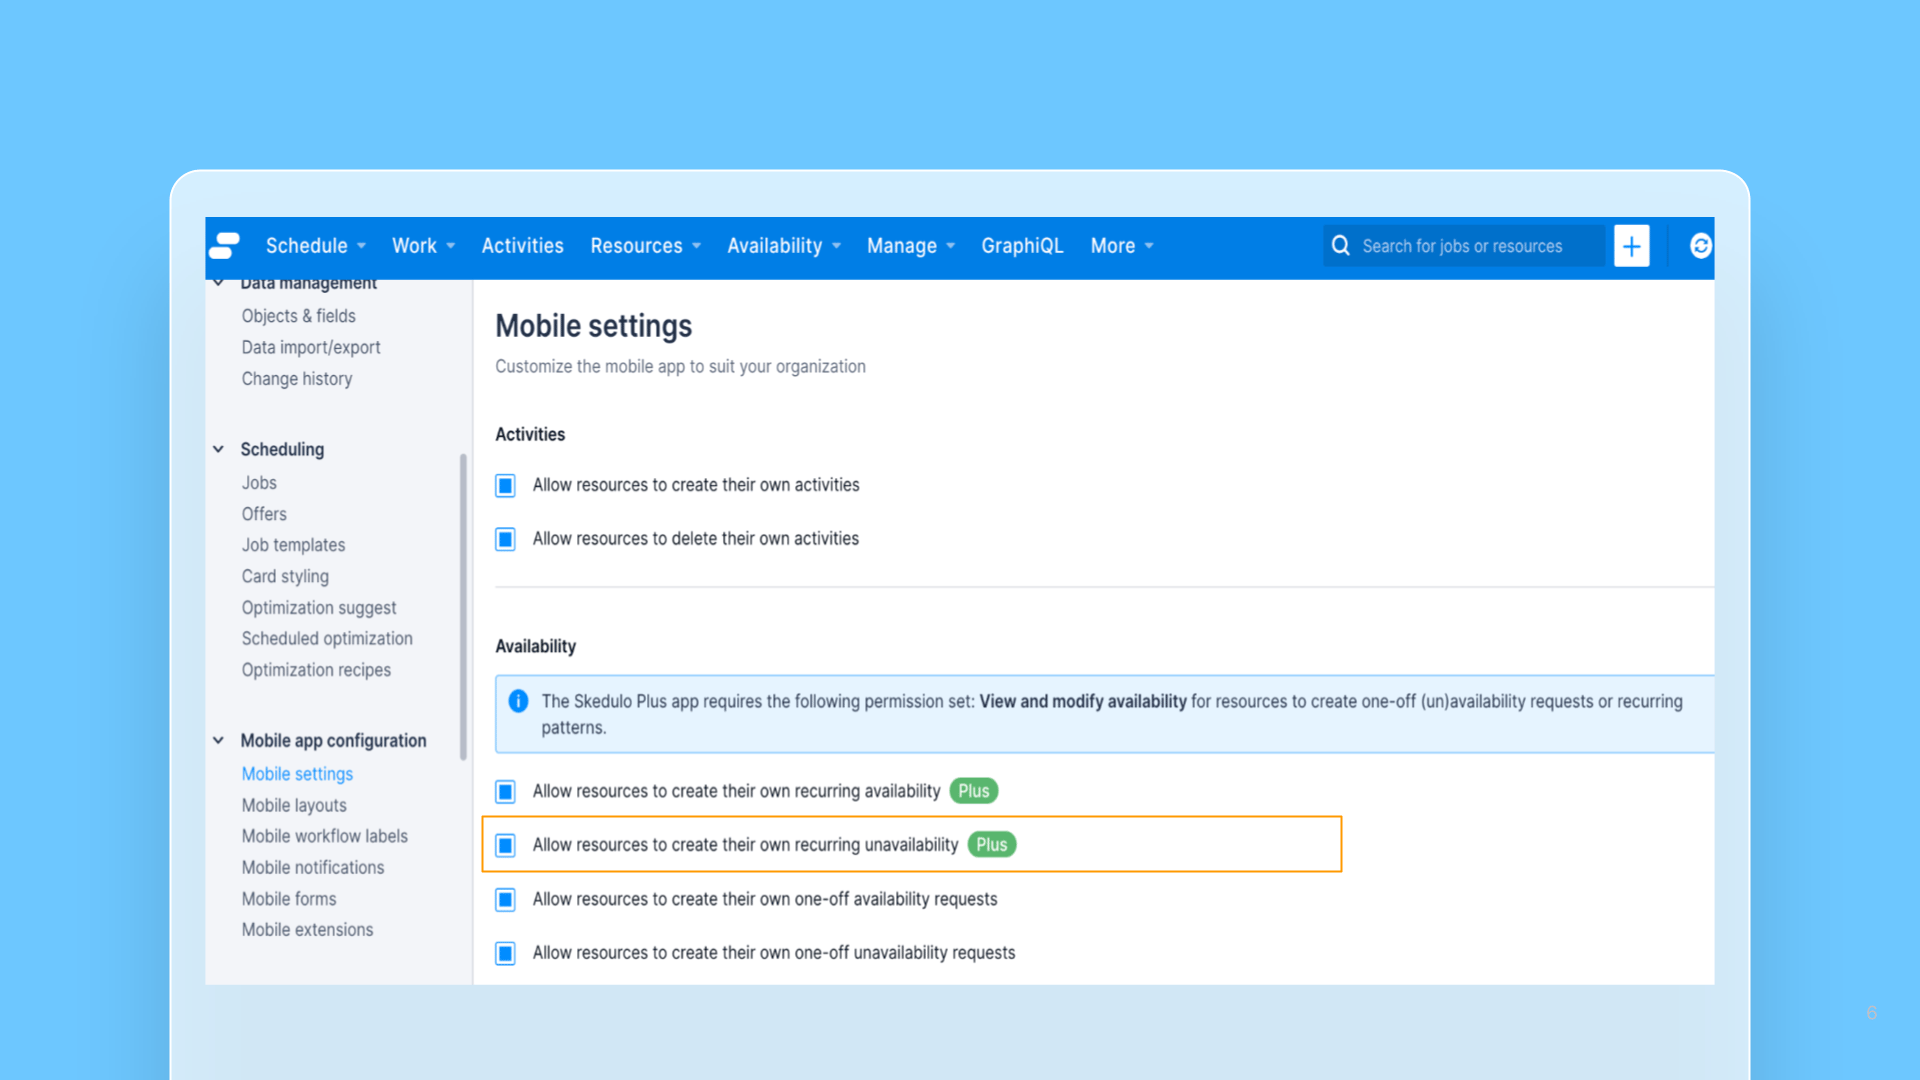The height and width of the screenshot is (1080, 1920).
Task: Open the More dropdown menu
Action: [1122, 246]
